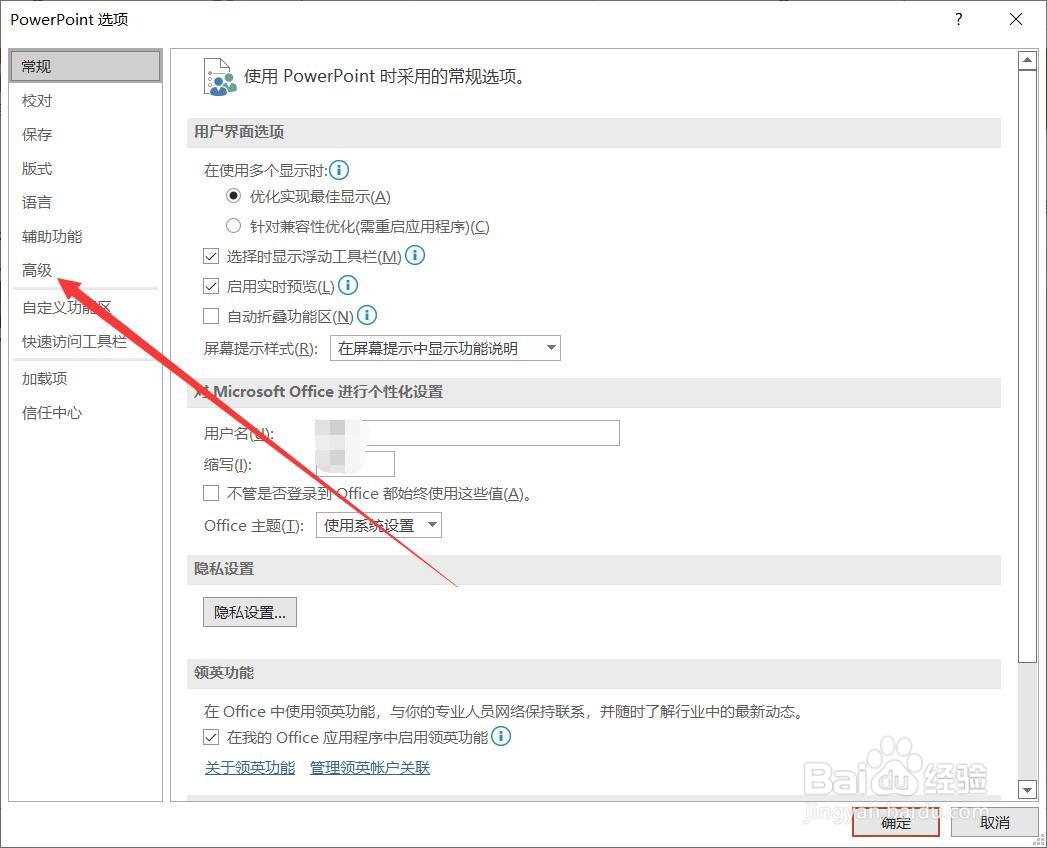
Task: Click the scrollbar down arrow
Action: click(1027, 790)
